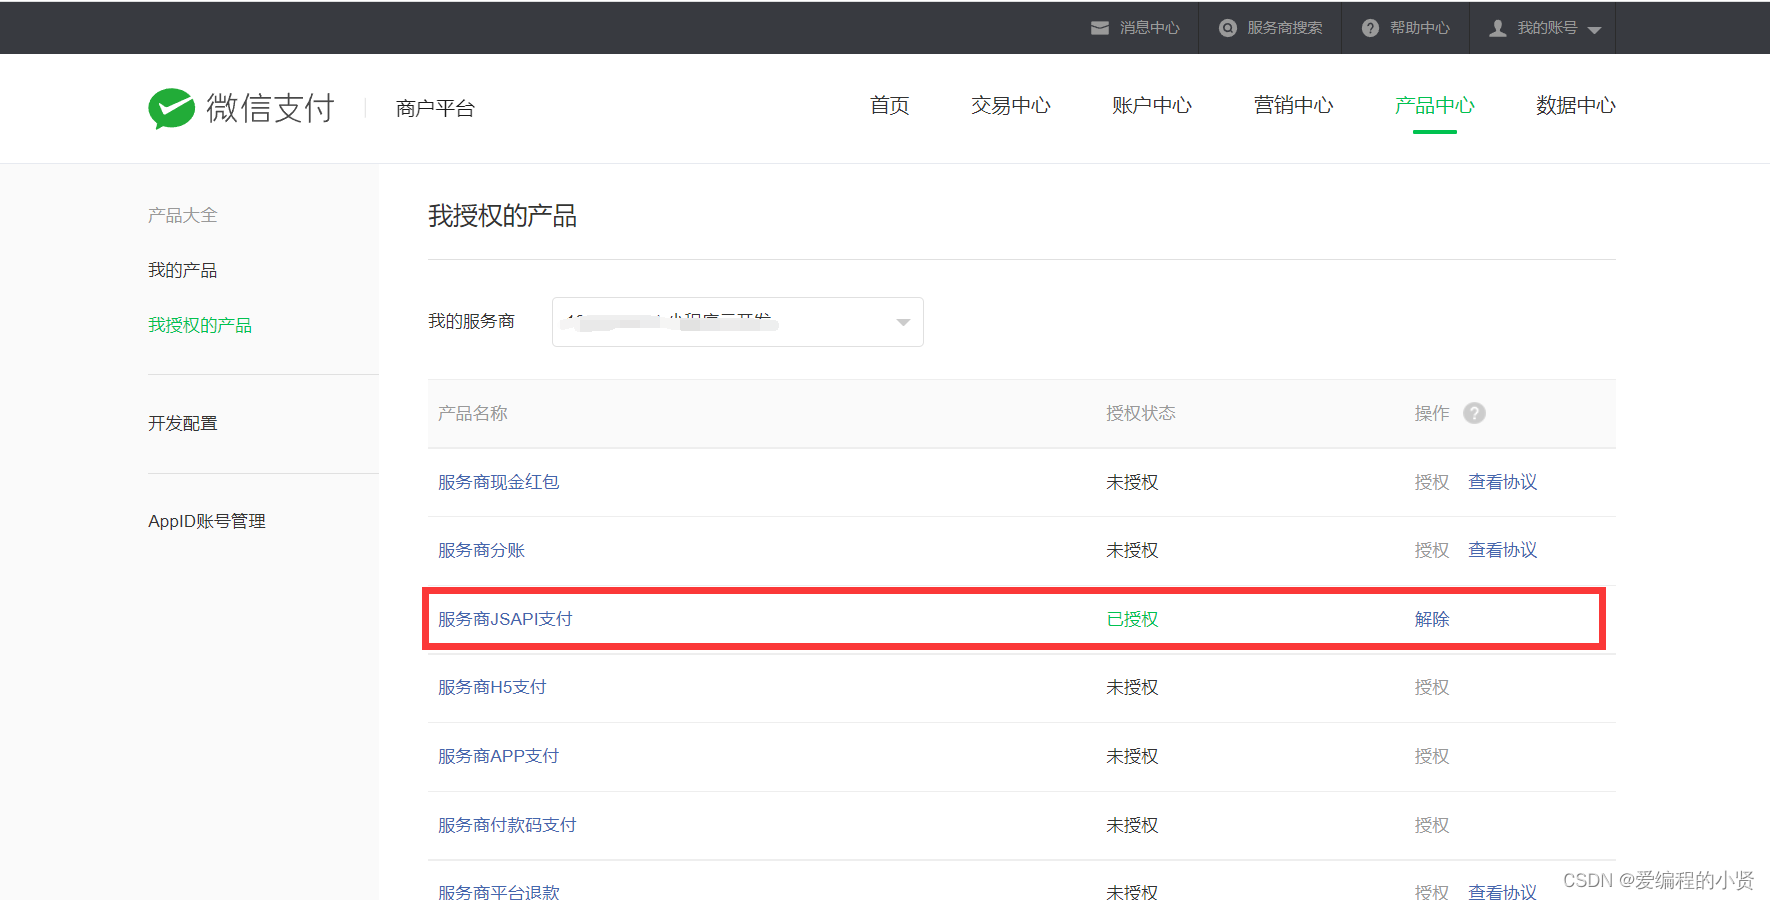The width and height of the screenshot is (1770, 900).
Task: Click the 授权状态 column header
Action: [x=1141, y=413]
